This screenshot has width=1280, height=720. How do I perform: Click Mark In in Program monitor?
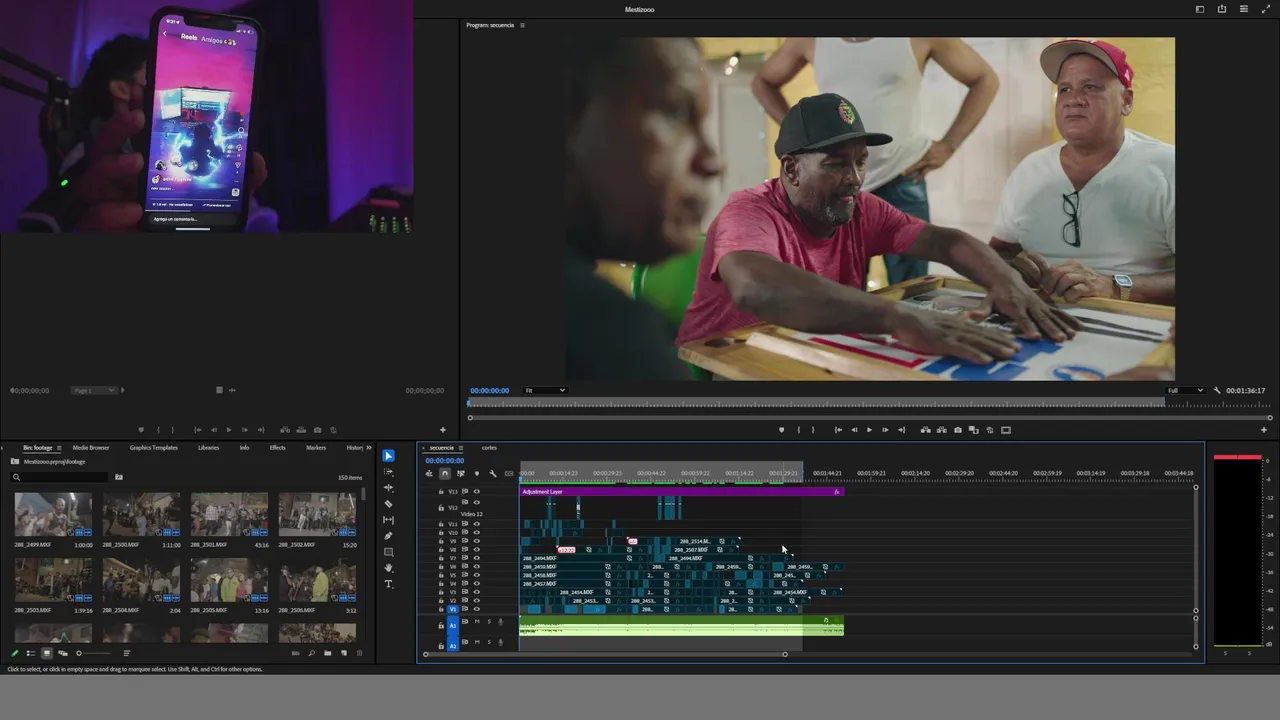(x=798, y=430)
